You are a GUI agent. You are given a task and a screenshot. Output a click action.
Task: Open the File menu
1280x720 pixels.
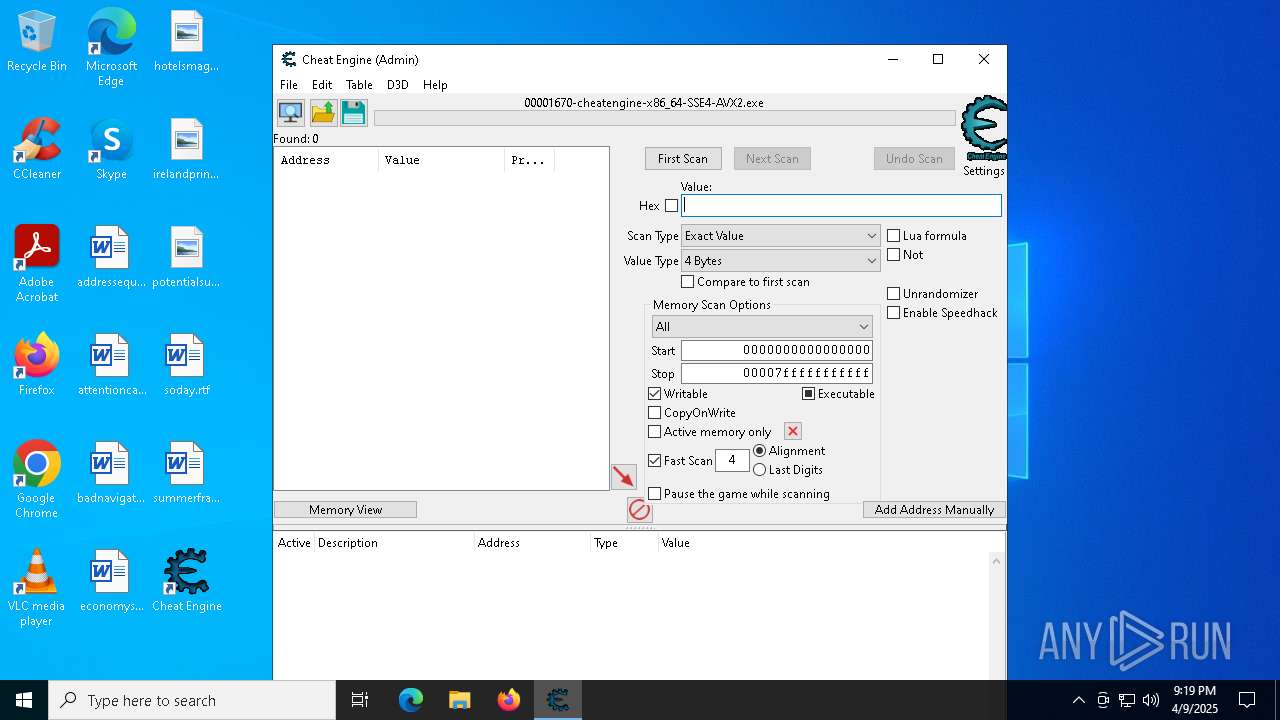(289, 85)
